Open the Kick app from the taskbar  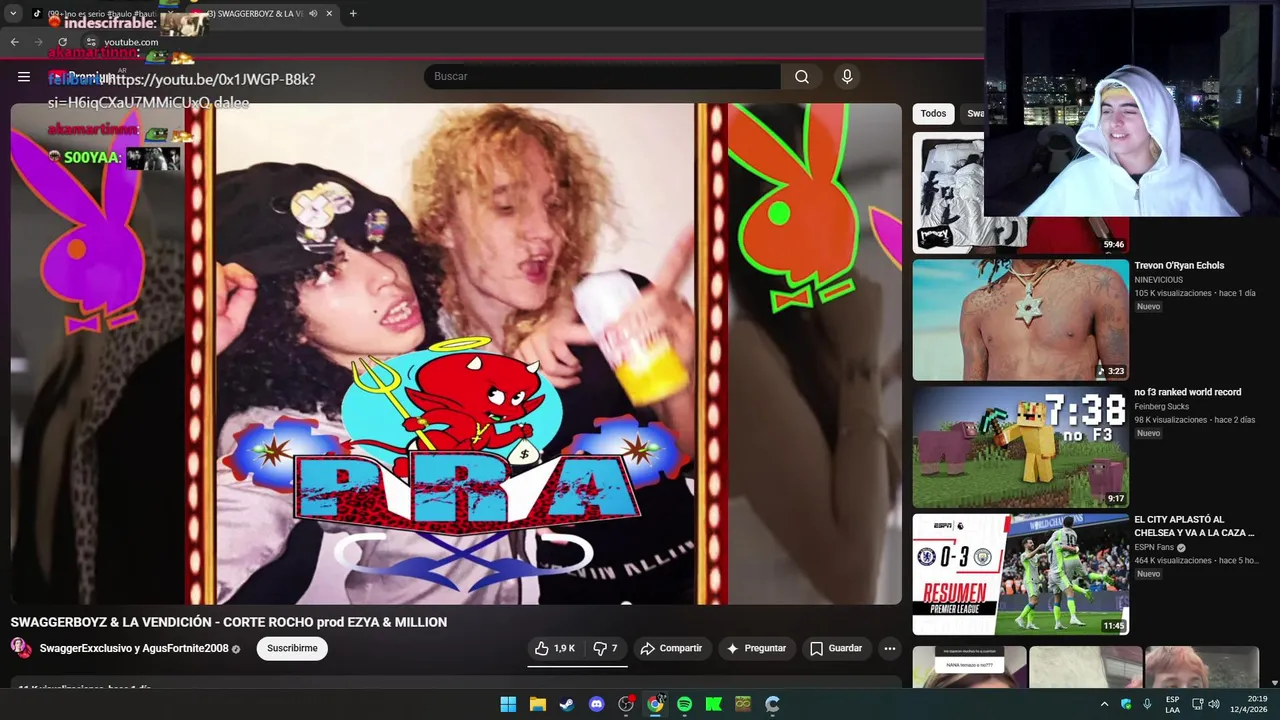(x=714, y=704)
